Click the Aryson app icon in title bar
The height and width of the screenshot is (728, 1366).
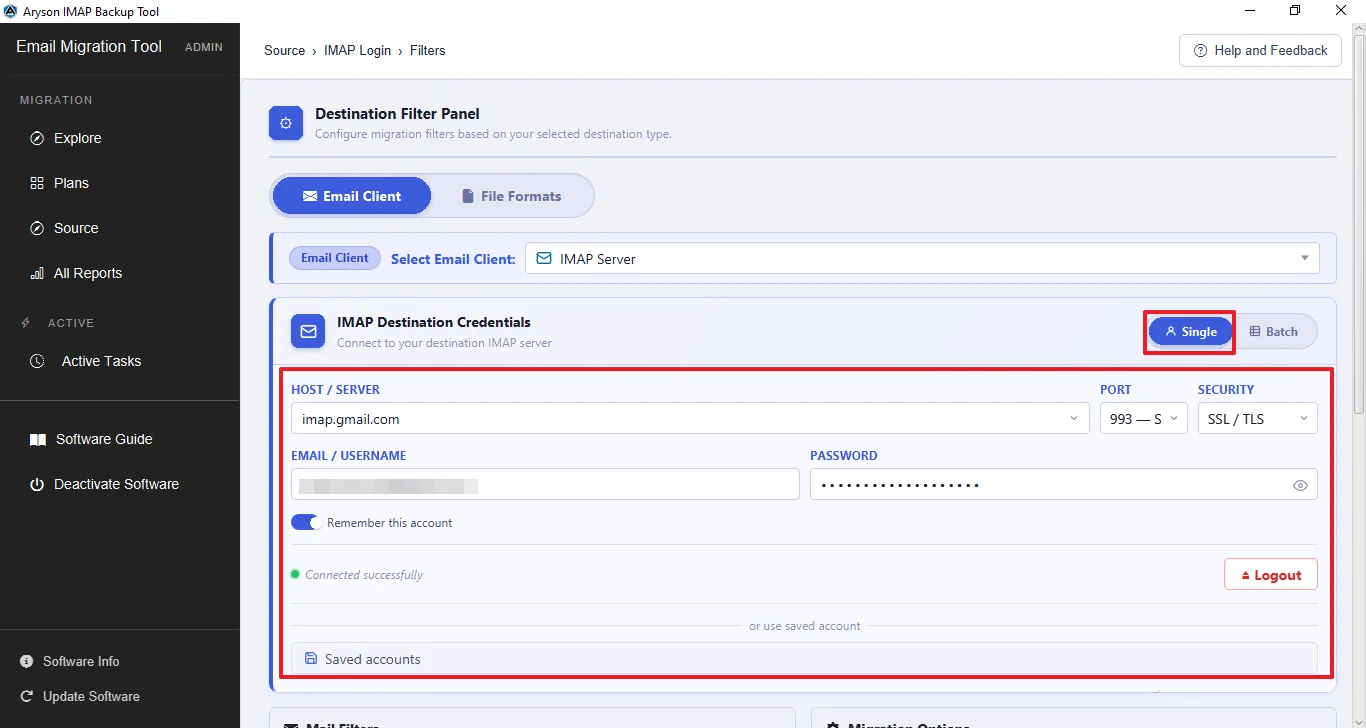tap(11, 11)
